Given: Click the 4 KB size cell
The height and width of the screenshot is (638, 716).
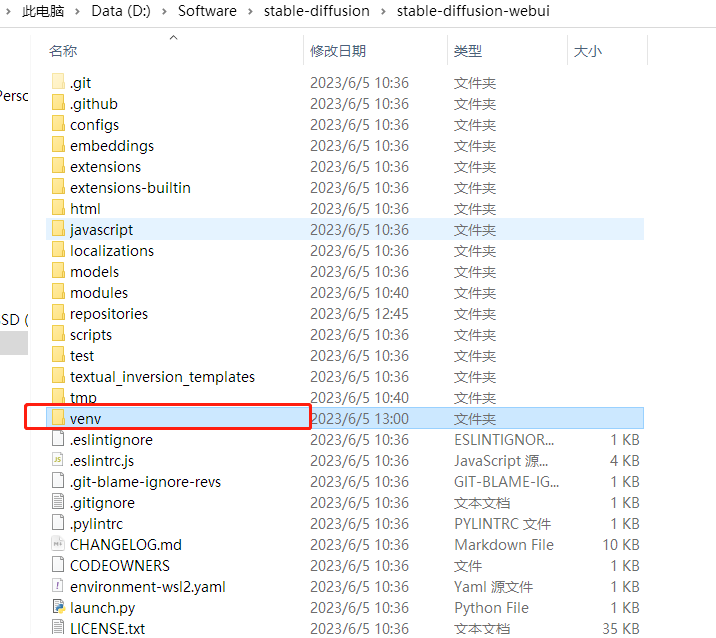Looking at the screenshot, I should (x=624, y=461).
